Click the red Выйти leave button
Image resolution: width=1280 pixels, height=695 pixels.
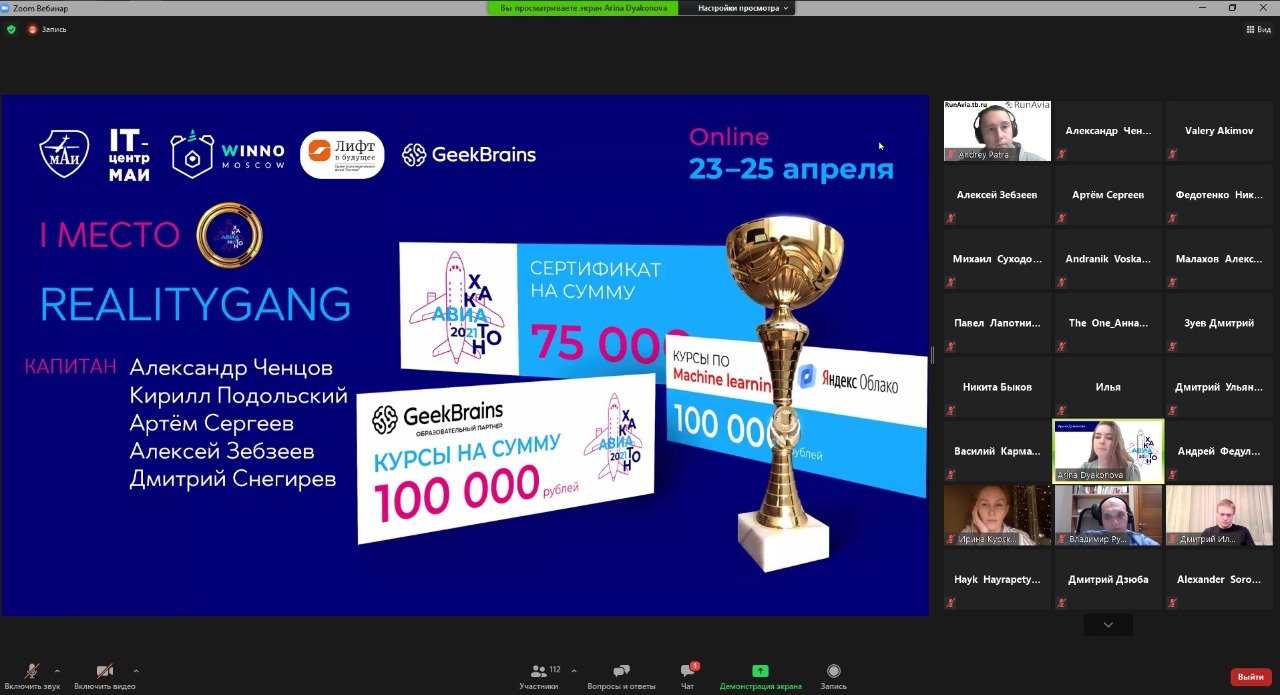1251,677
